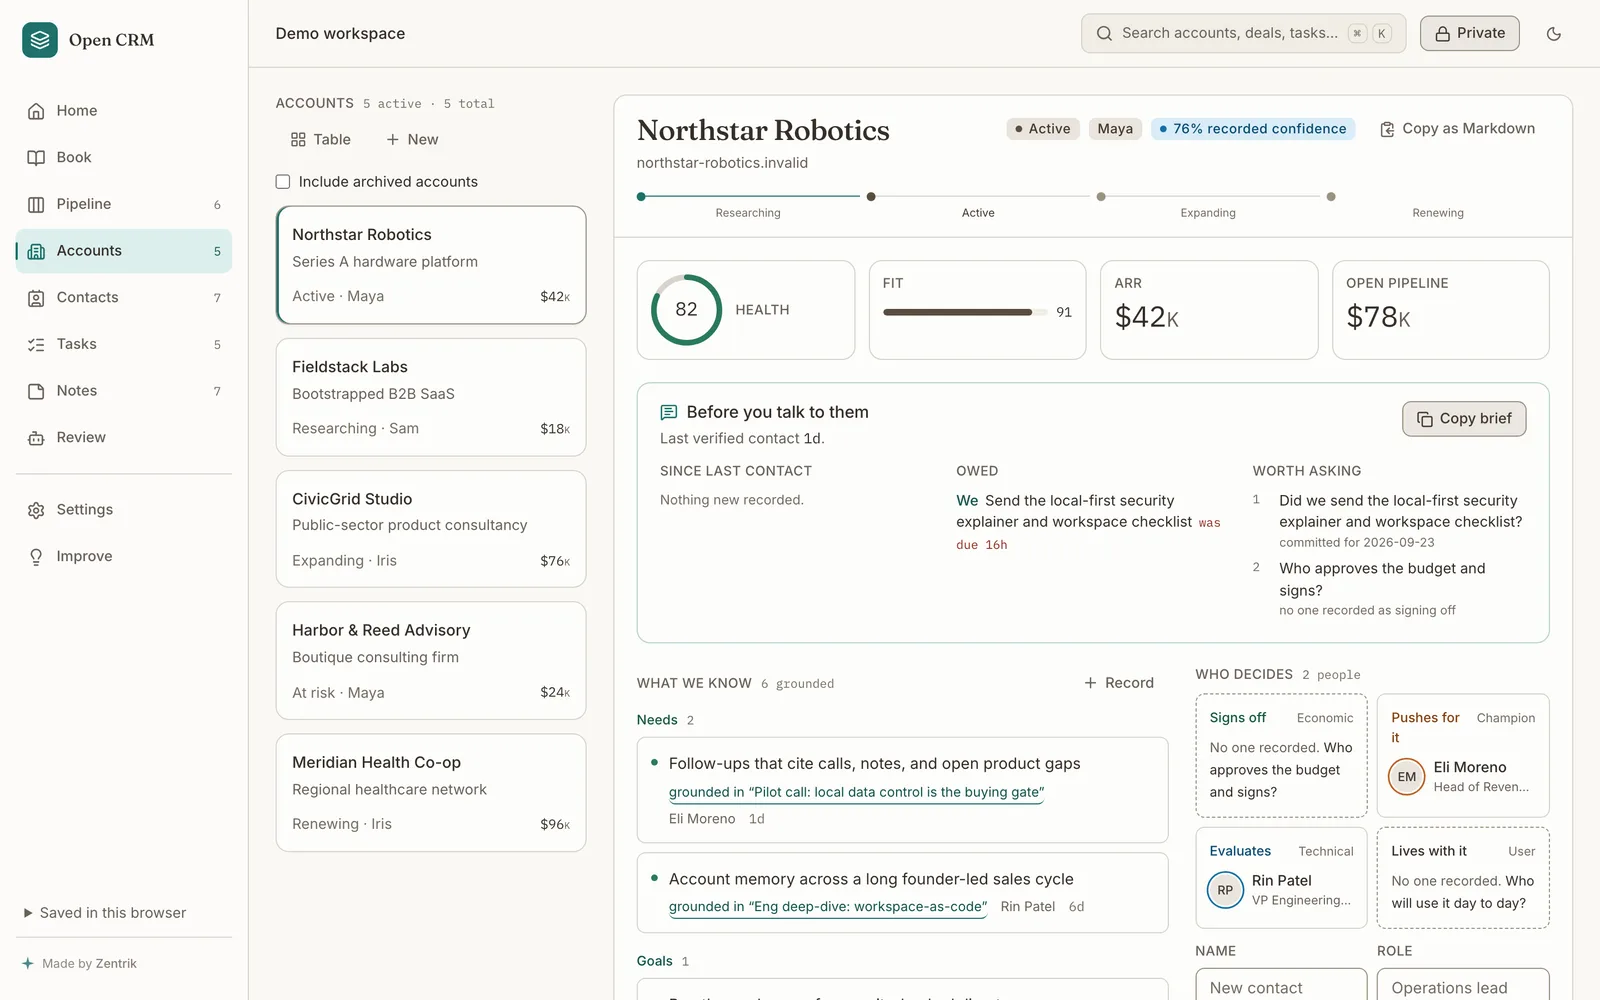Click the Copy brief button
The width and height of the screenshot is (1600, 1000).
(x=1464, y=419)
